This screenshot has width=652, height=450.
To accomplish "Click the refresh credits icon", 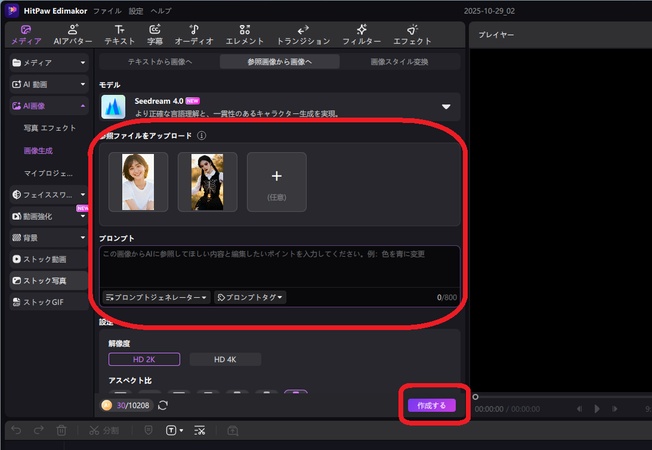I will tap(163, 405).
